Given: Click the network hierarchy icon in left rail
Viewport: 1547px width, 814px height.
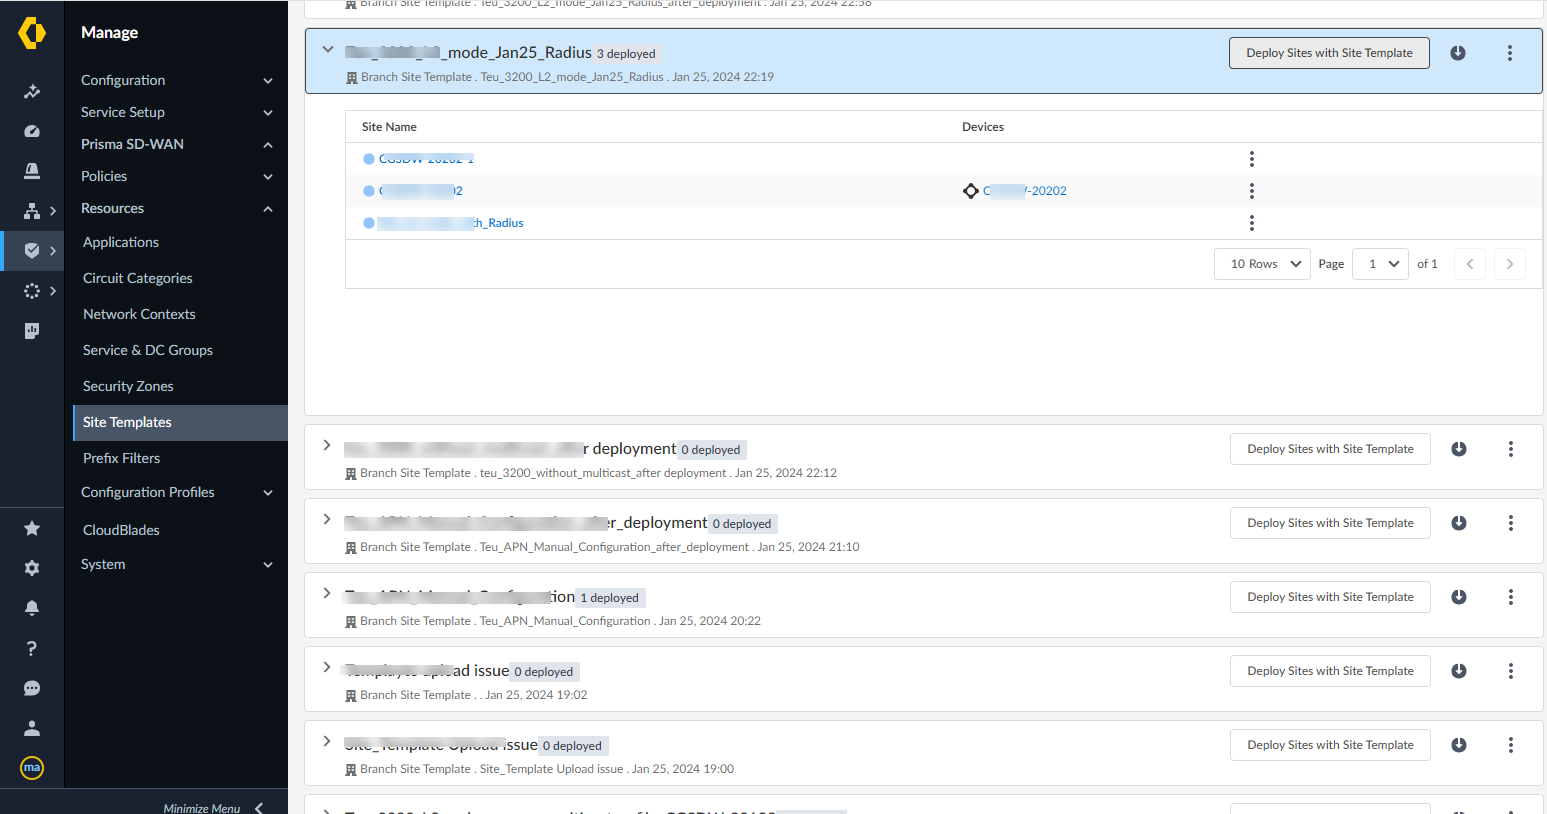Looking at the screenshot, I should coord(32,211).
